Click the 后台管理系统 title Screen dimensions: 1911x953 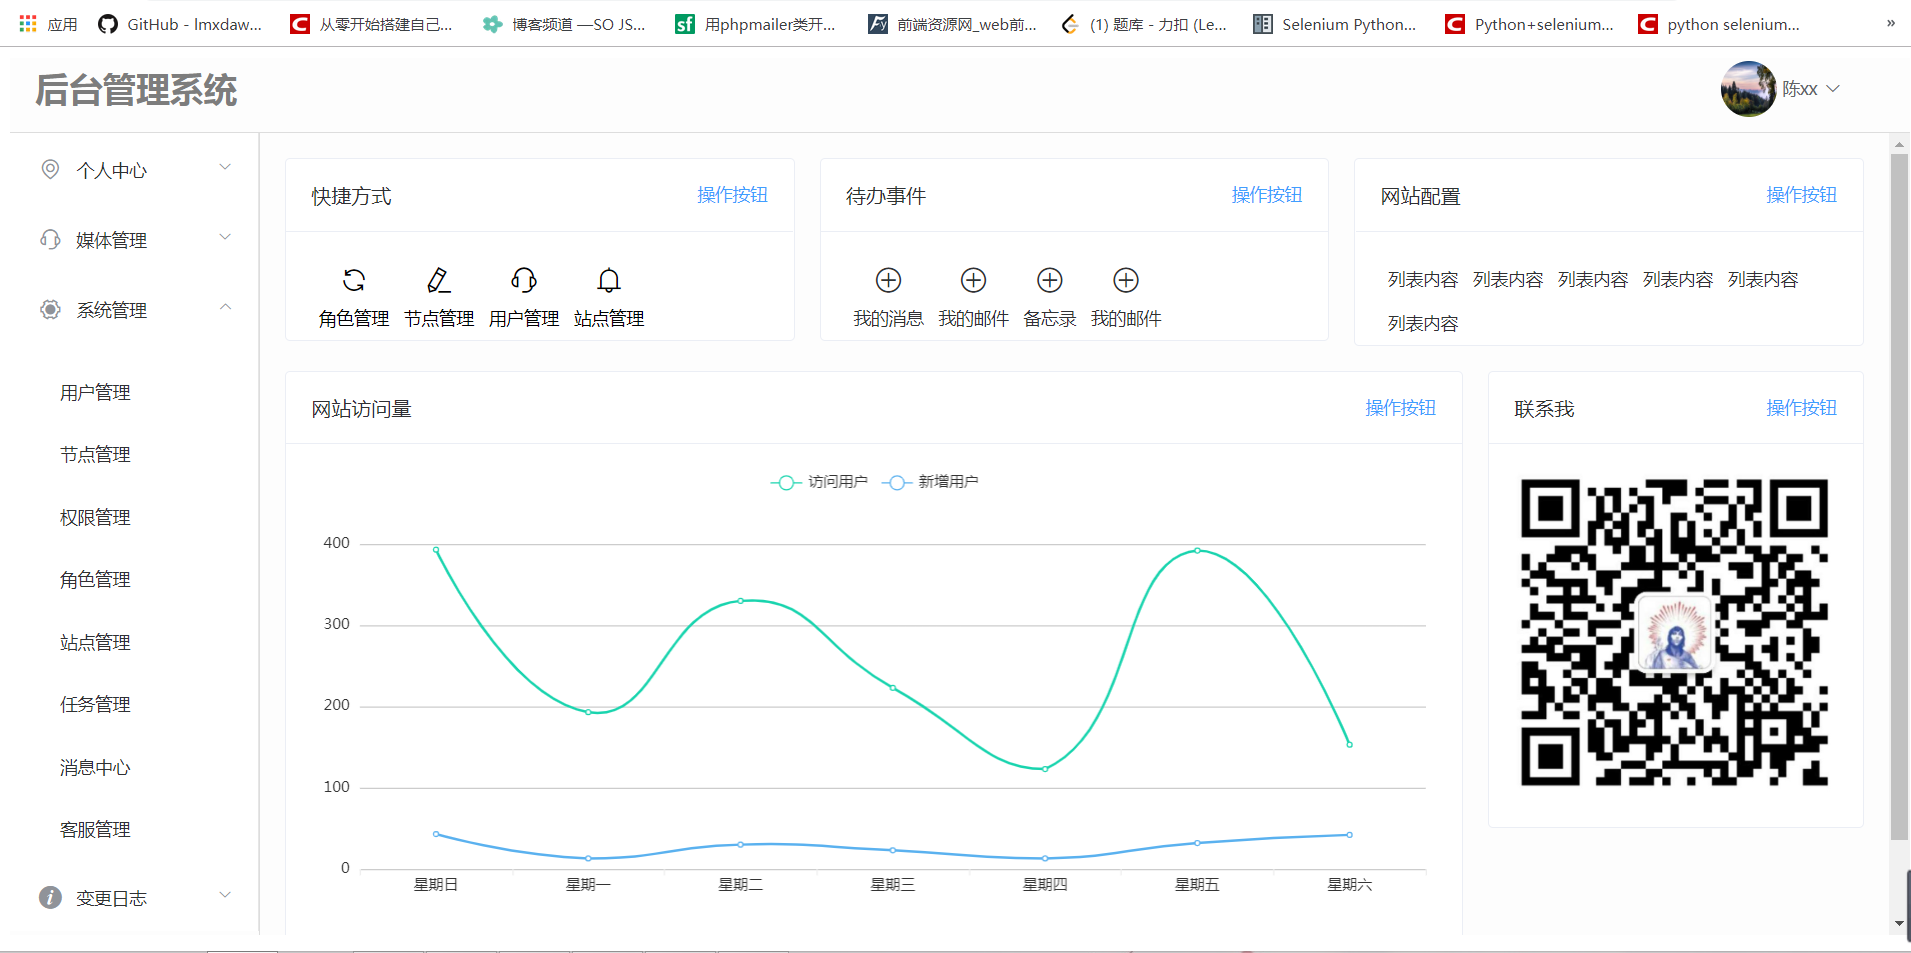(136, 90)
